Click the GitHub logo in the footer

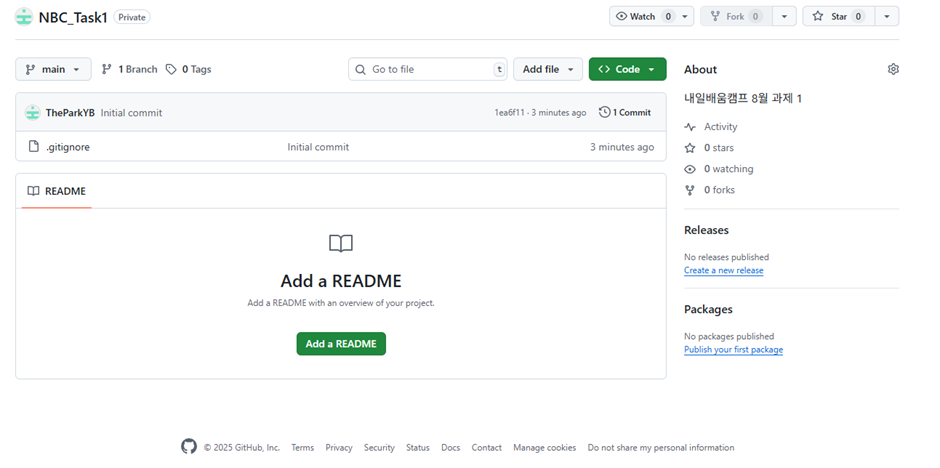click(x=189, y=446)
